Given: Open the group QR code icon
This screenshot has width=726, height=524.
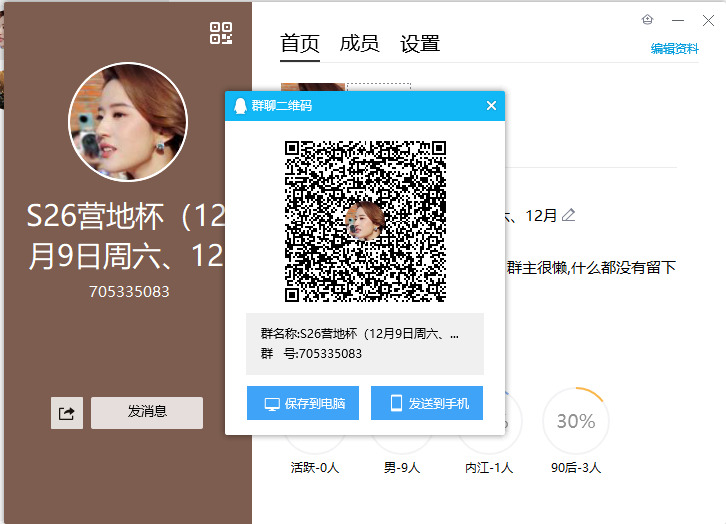Looking at the screenshot, I should coord(221,33).
